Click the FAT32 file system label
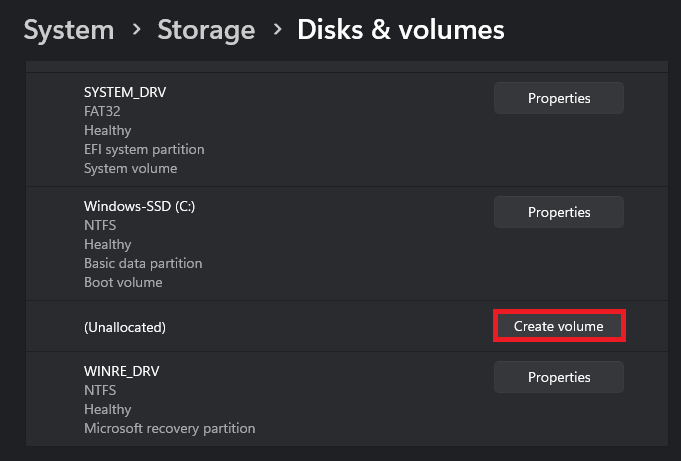This screenshot has height=461, width=681. [103, 111]
